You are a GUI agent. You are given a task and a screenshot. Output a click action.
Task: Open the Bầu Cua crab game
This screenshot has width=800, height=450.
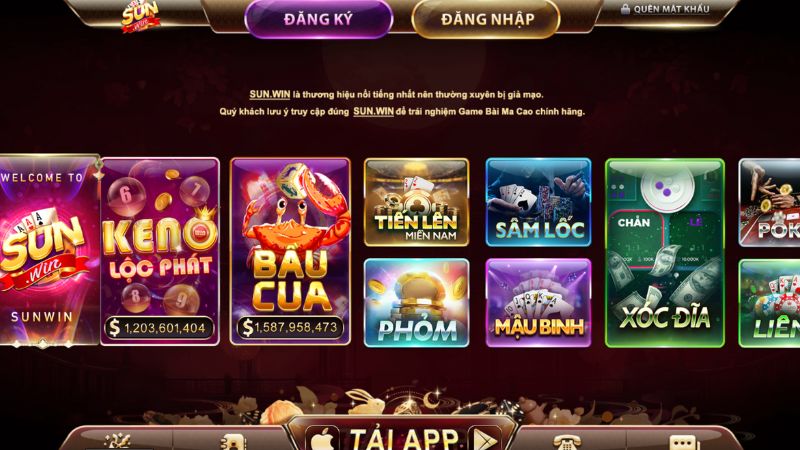tap(290, 252)
